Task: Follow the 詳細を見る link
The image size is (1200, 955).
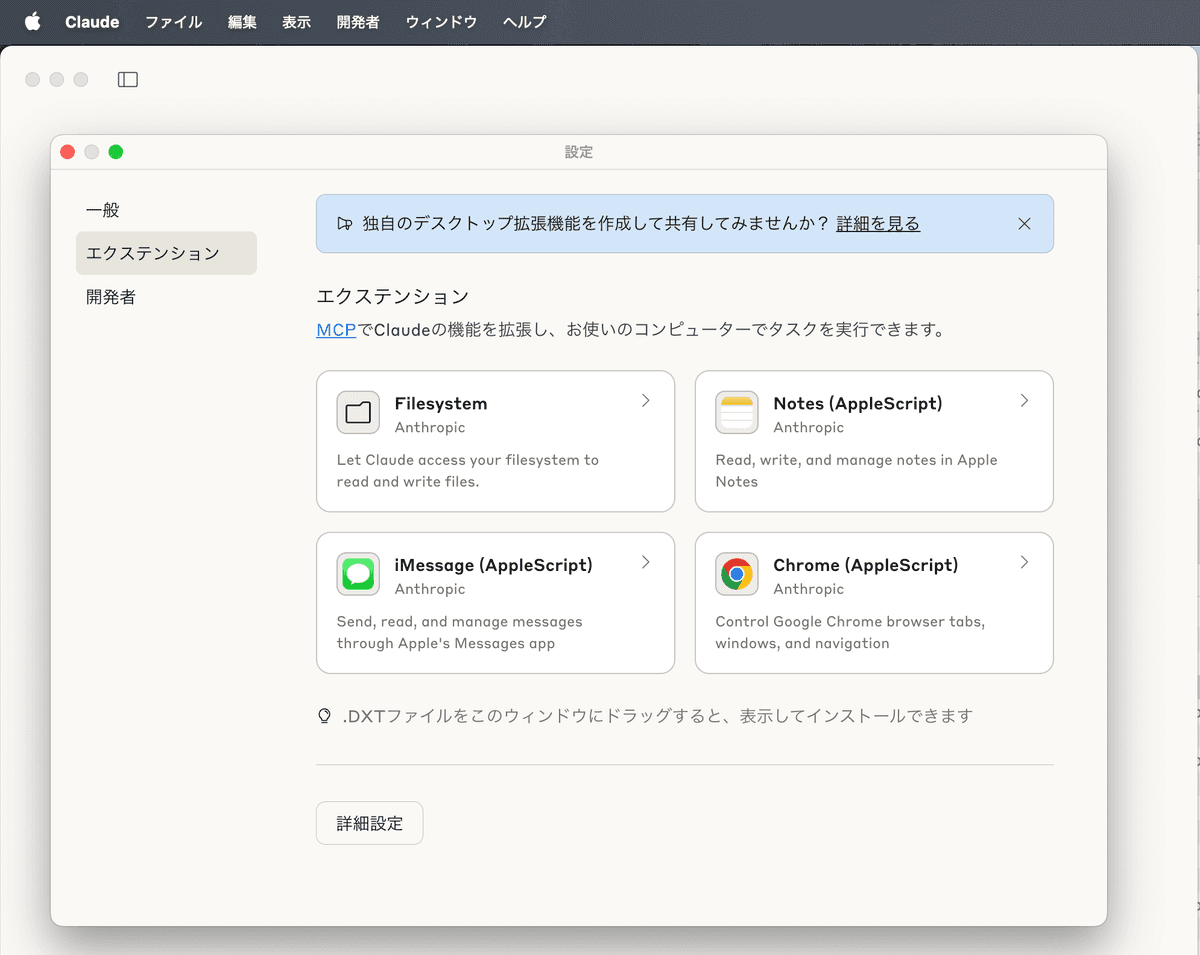Action: [878, 224]
